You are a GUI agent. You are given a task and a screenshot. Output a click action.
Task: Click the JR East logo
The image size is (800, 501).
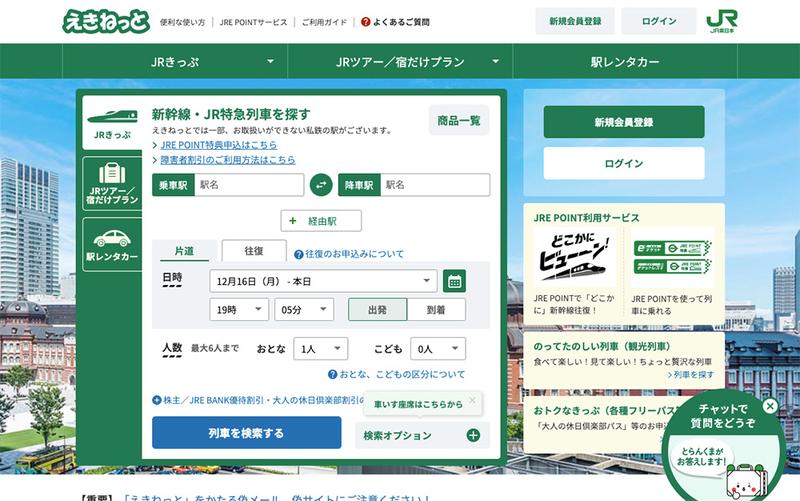click(721, 21)
